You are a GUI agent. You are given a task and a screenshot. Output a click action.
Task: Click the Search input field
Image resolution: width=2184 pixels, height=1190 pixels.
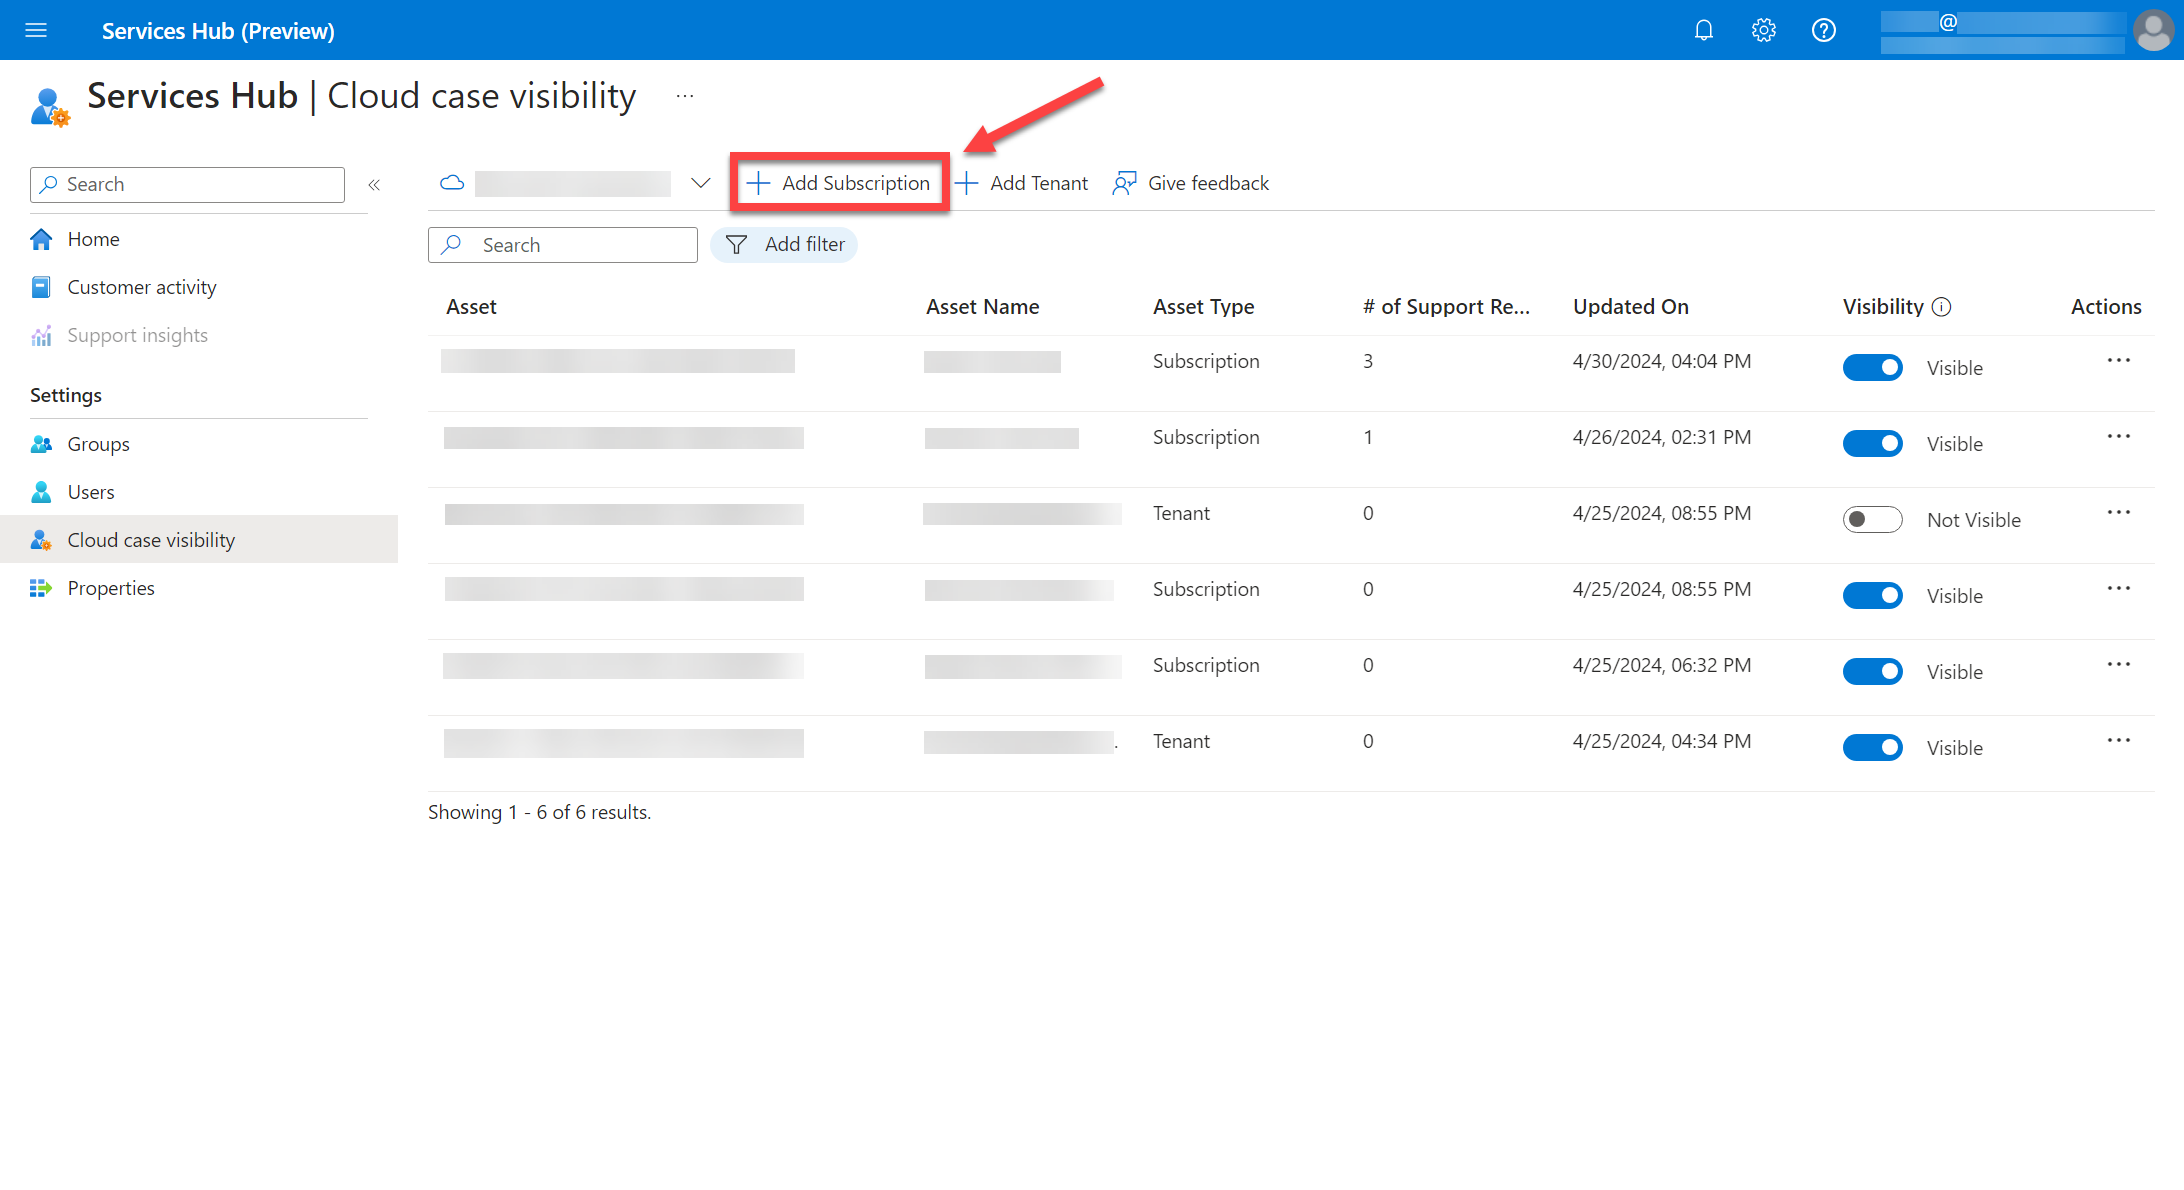(x=562, y=243)
